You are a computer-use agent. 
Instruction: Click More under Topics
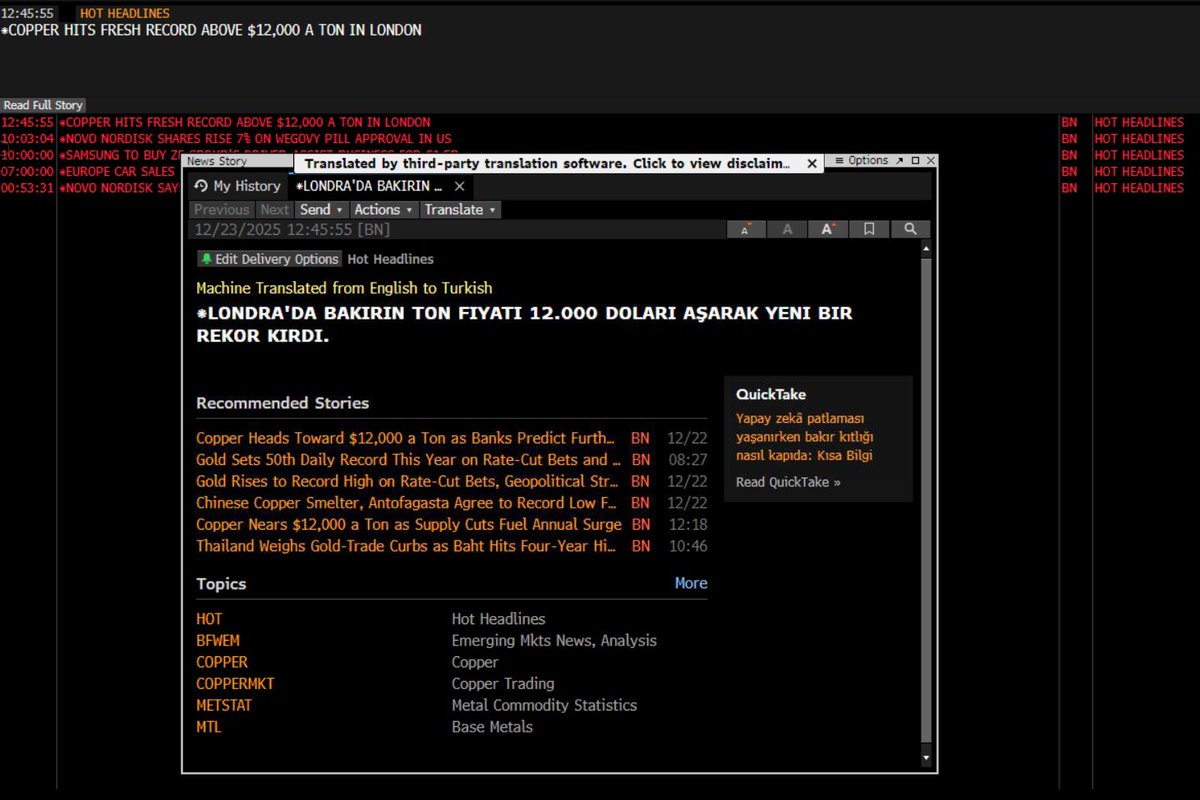(x=691, y=583)
